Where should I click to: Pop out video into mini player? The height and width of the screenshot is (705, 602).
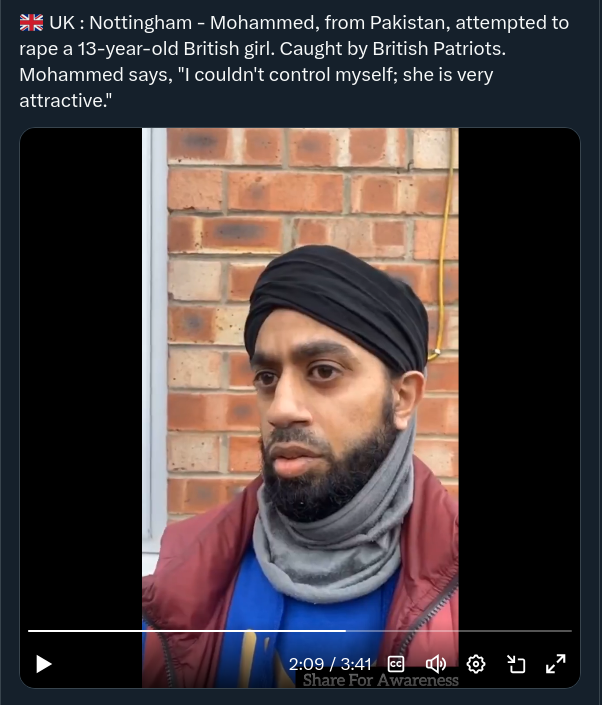click(x=516, y=664)
